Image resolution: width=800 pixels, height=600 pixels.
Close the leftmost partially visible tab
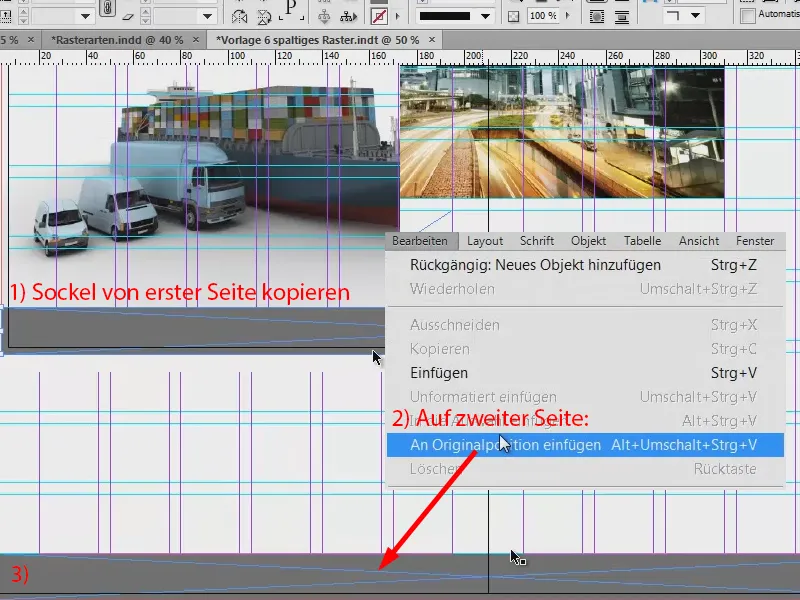tap(31, 40)
